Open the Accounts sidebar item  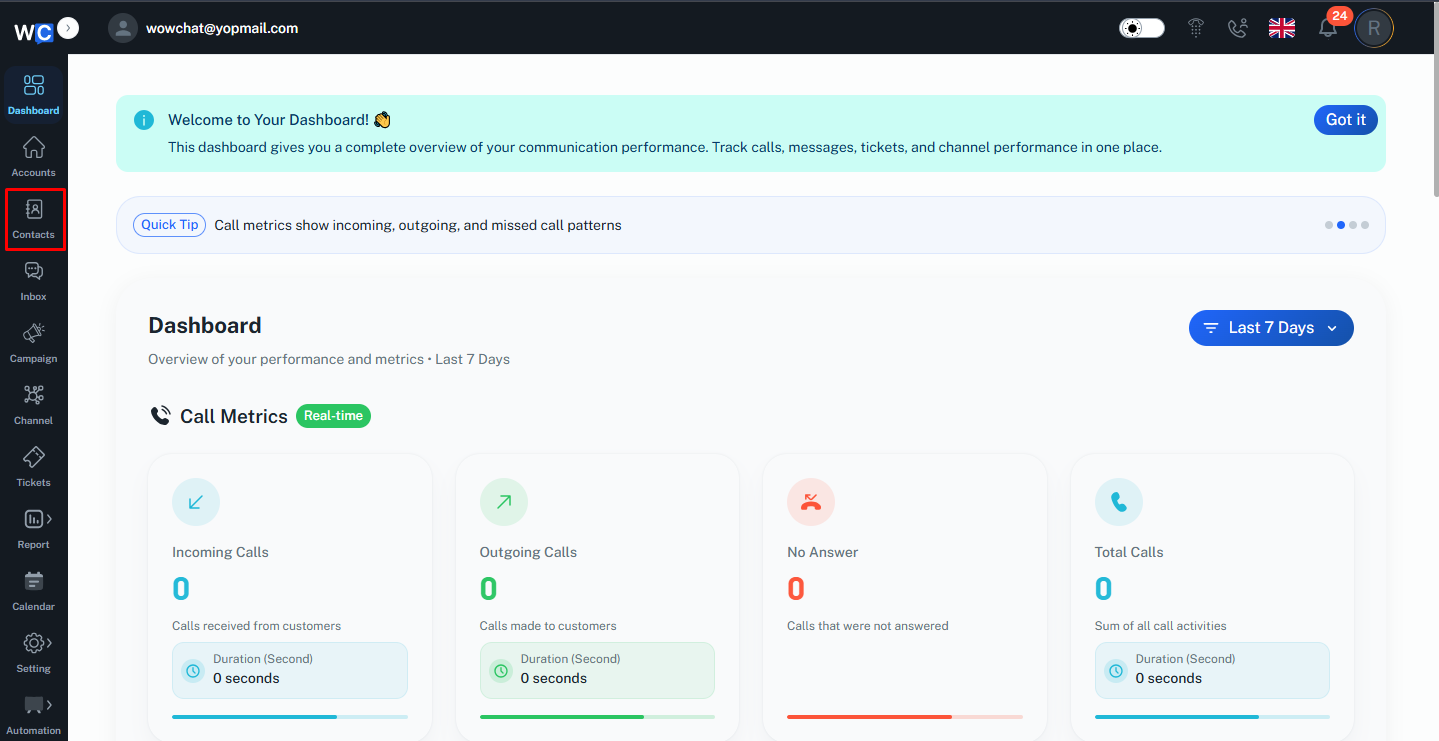point(34,157)
